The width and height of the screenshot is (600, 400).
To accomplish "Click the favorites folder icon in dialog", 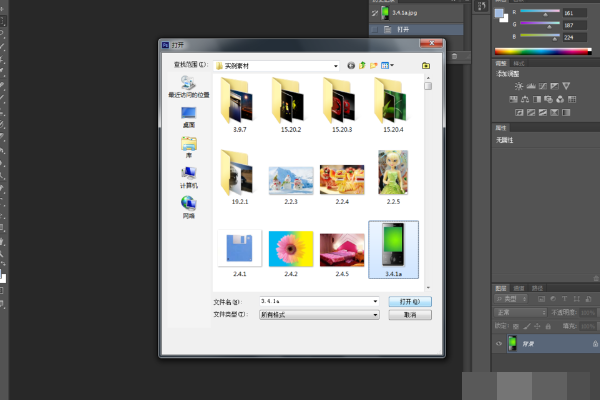I will pyautogui.click(x=426, y=66).
